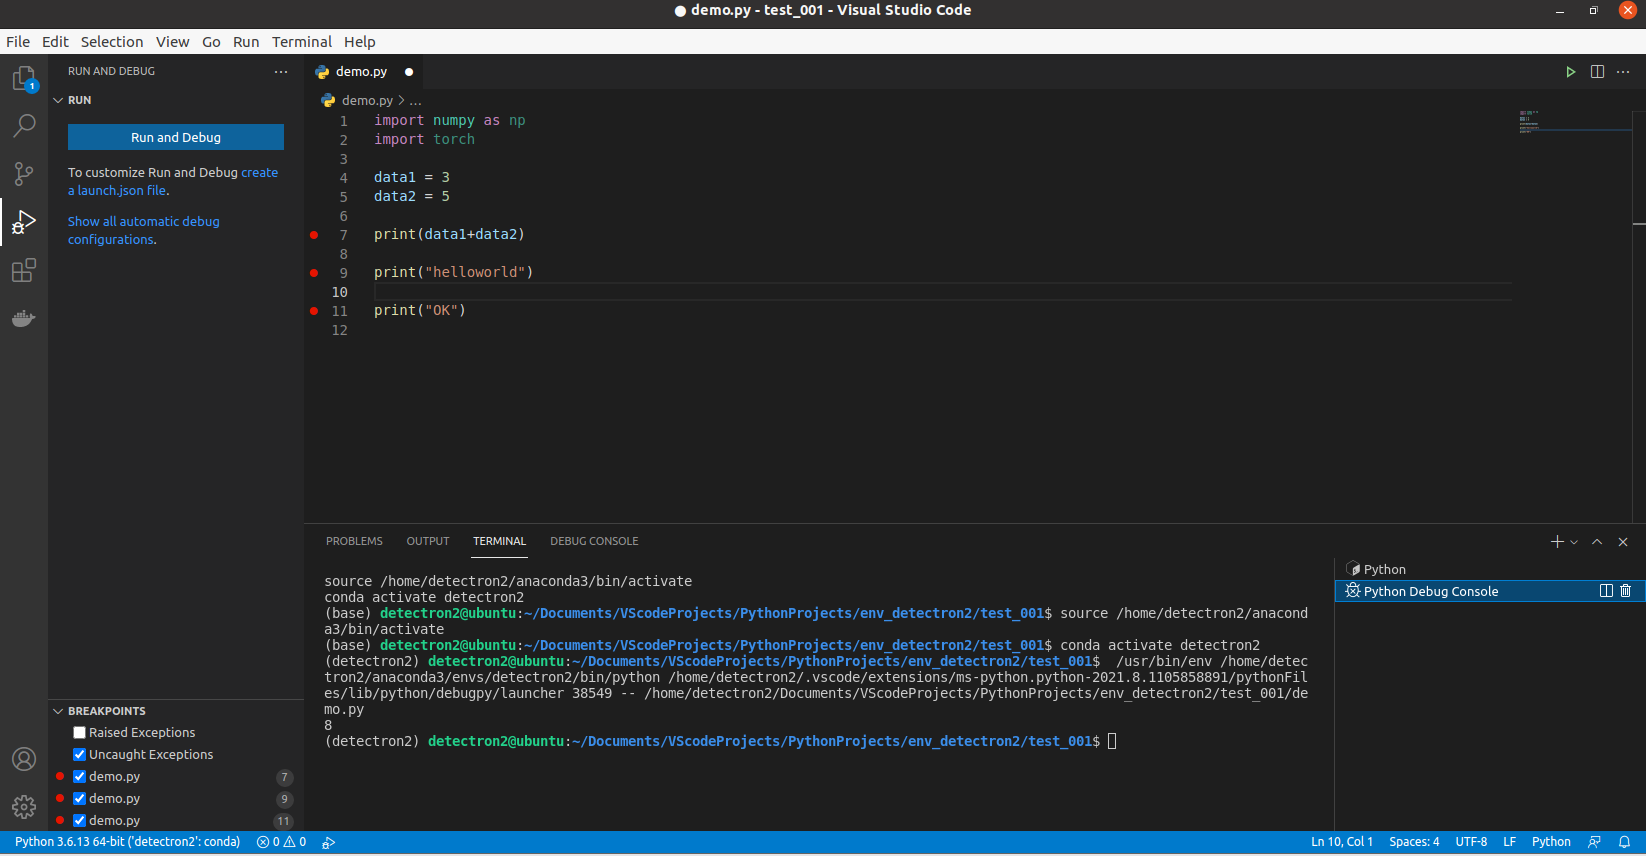Select the demo.py editor tab
This screenshot has width=1646, height=856.
[362, 72]
